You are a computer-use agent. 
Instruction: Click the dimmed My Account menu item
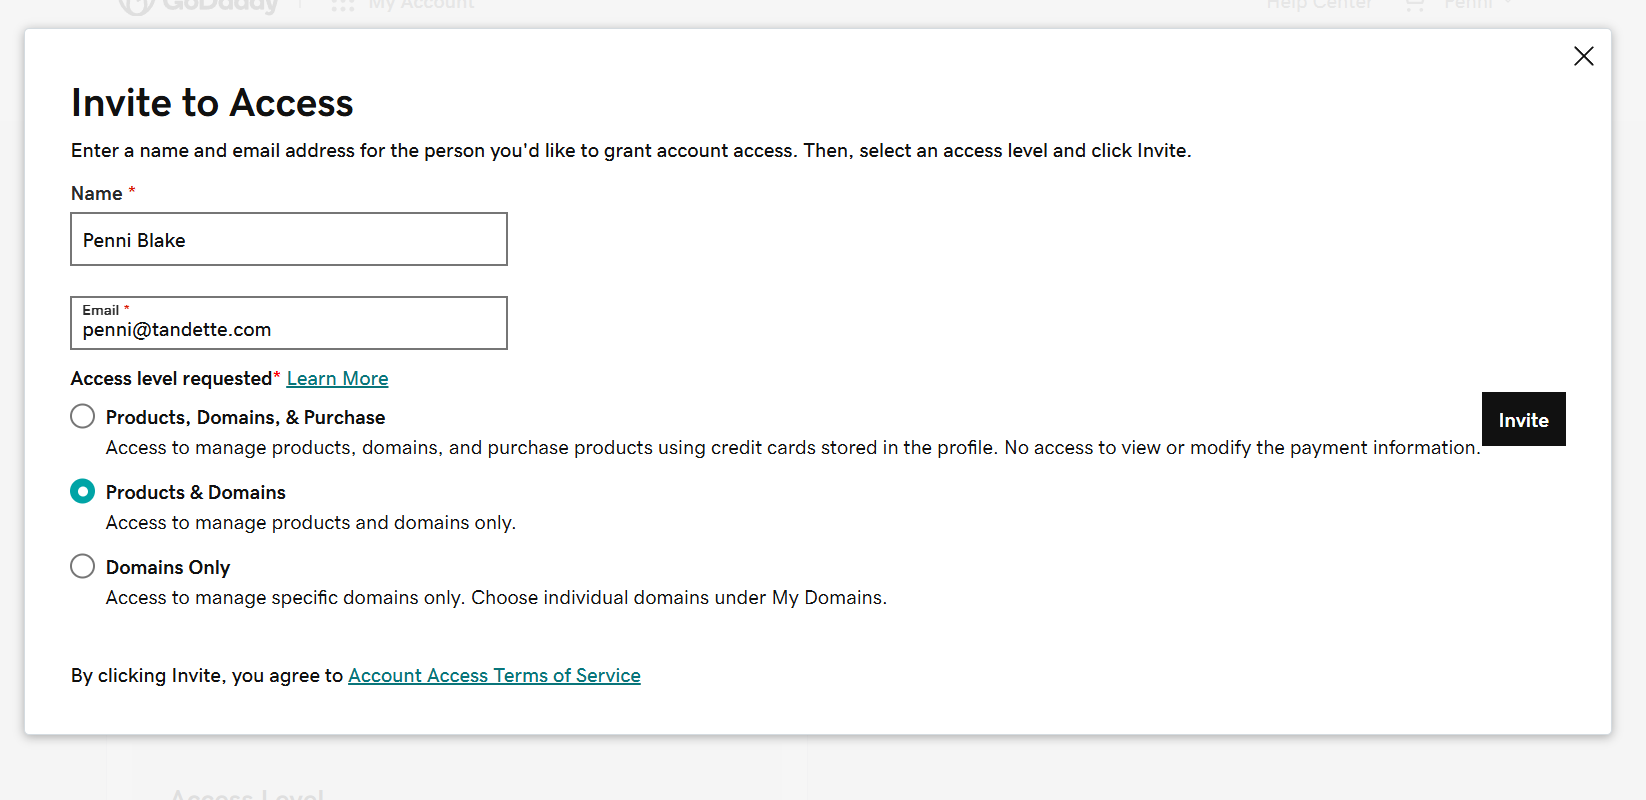point(421,6)
